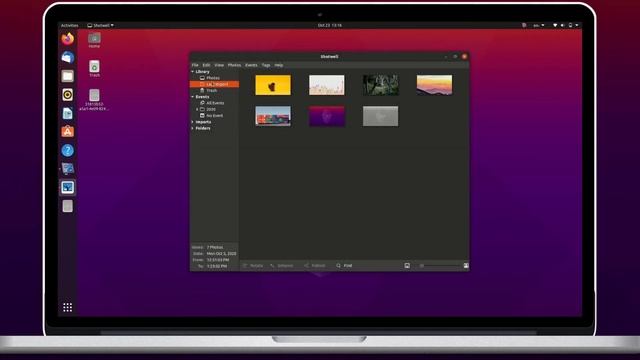Expand the Imports section in the sidebar
The width and height of the screenshot is (640, 360).
[193, 122]
